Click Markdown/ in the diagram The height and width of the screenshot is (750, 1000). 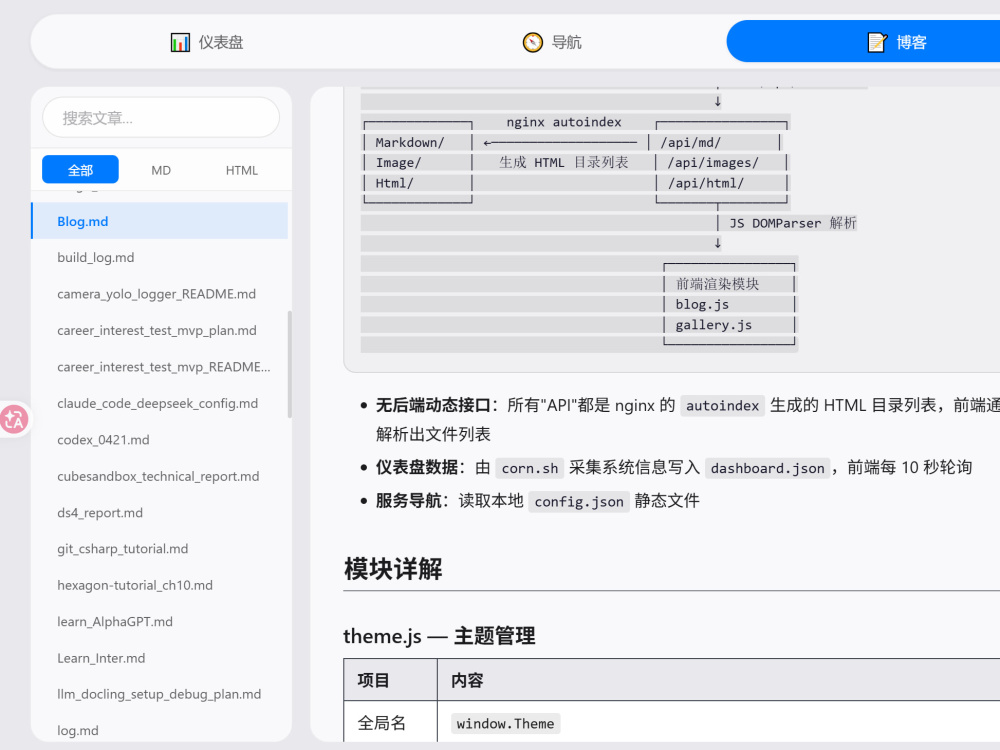[x=409, y=142]
